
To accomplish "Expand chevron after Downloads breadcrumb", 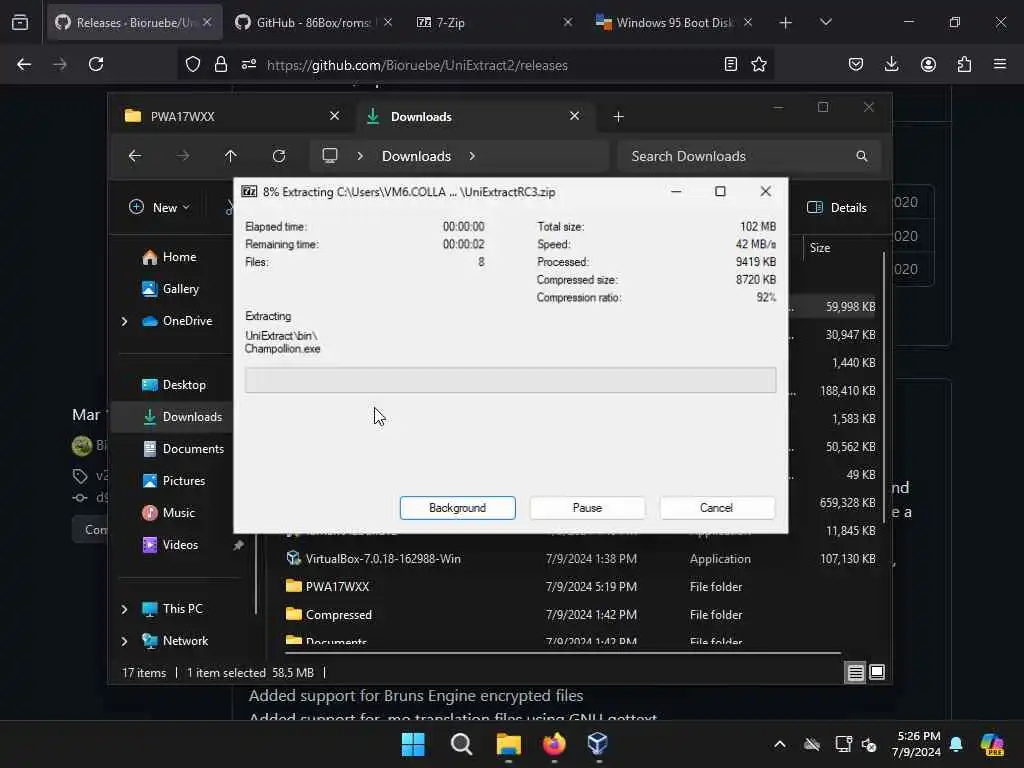I will tap(472, 156).
